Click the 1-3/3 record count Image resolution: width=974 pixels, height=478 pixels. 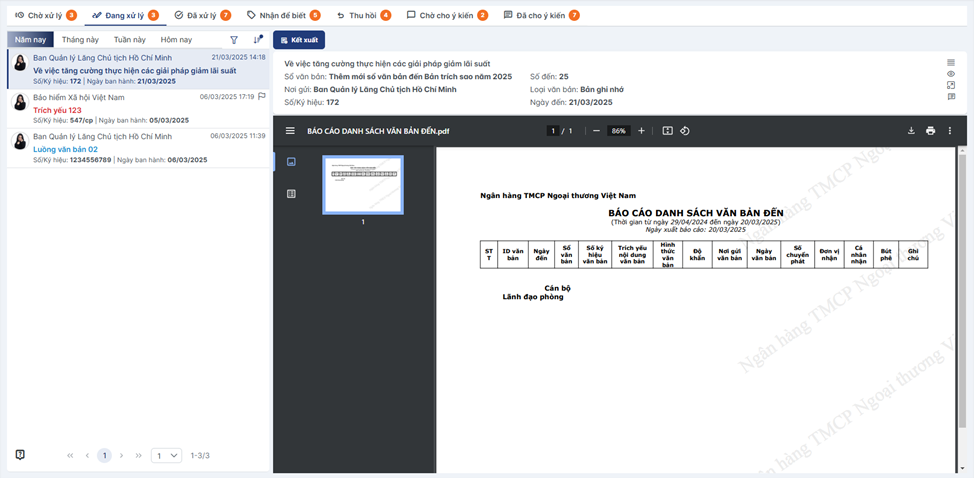[x=200, y=456]
